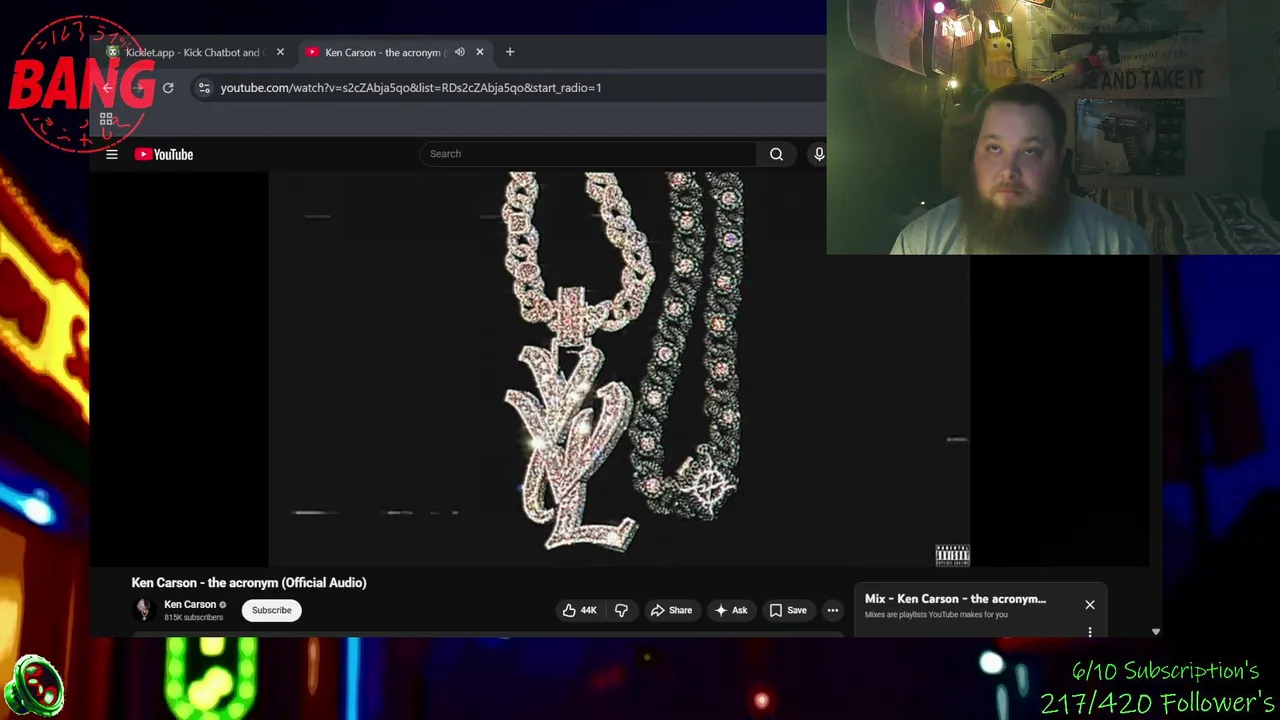
Task: Open the apps grid icon in bookmarks bar
Action: tap(106, 119)
